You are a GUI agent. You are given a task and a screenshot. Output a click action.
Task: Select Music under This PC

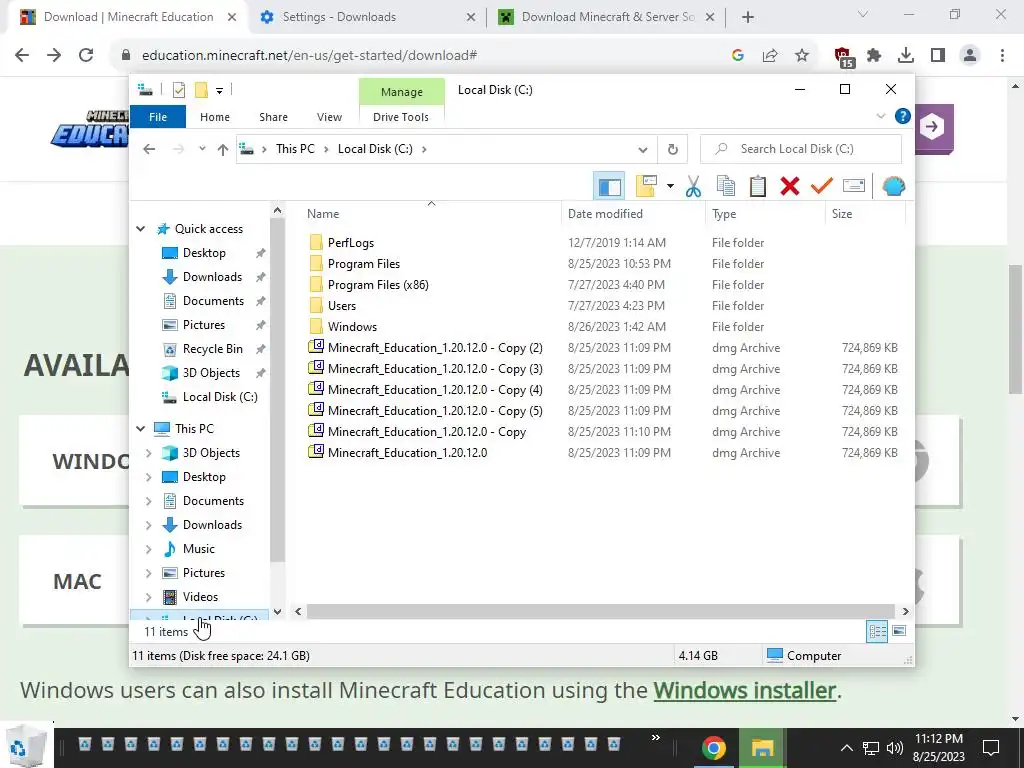(x=199, y=549)
